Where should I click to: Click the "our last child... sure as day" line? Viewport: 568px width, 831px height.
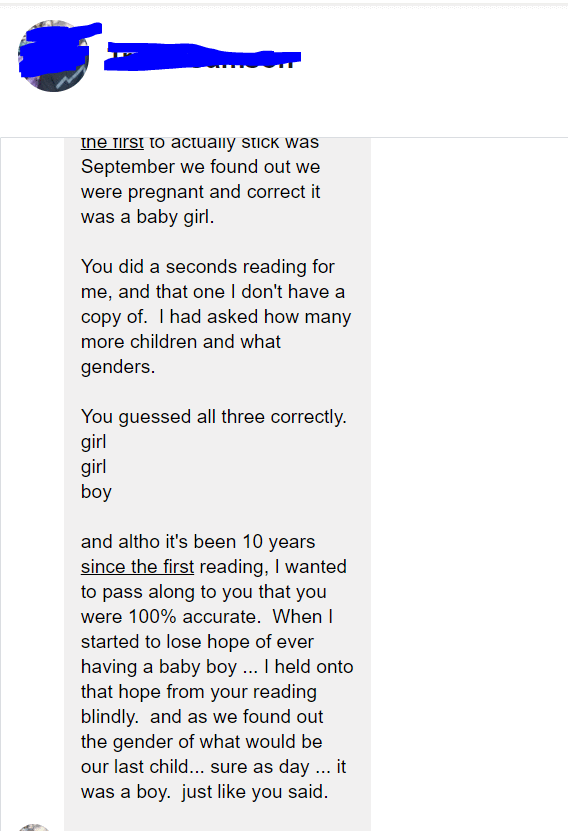[x=214, y=767]
